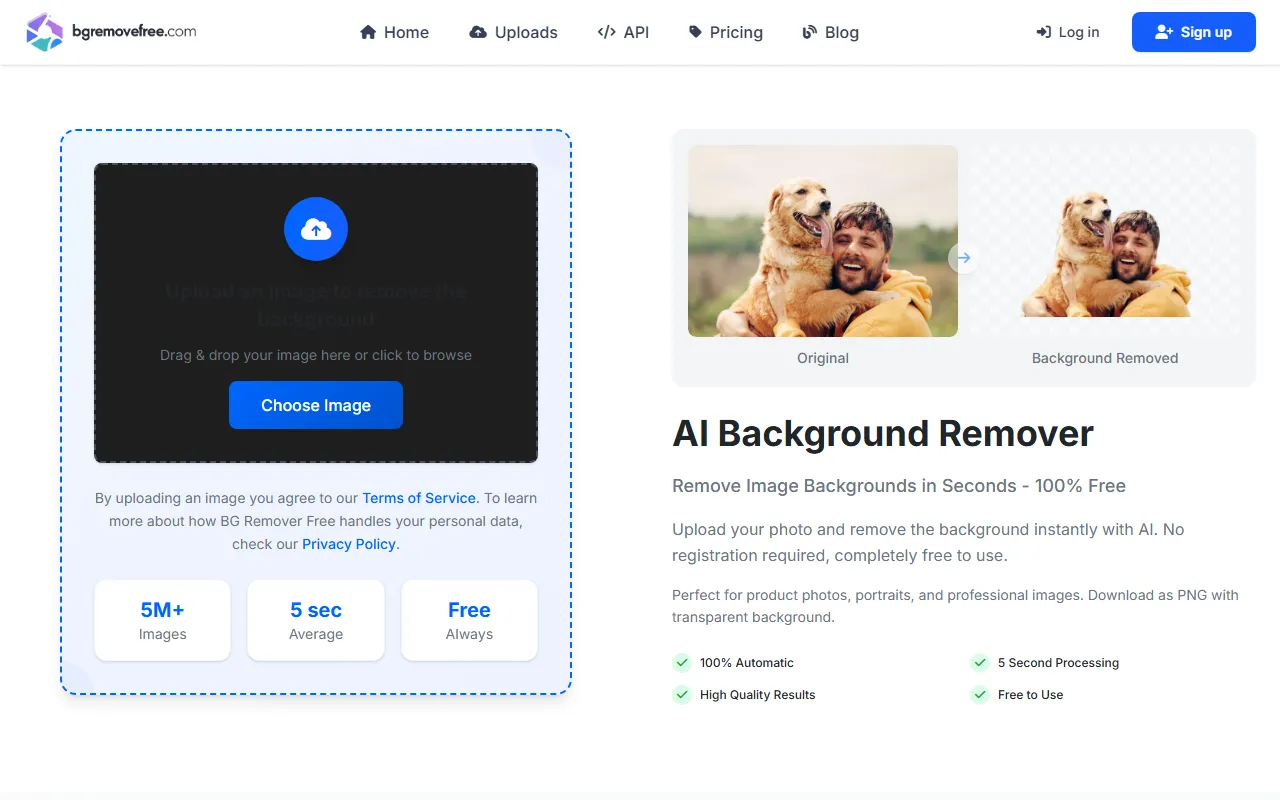The image size is (1280, 800).
Task: Go to the Uploads menu item
Action: click(x=526, y=32)
